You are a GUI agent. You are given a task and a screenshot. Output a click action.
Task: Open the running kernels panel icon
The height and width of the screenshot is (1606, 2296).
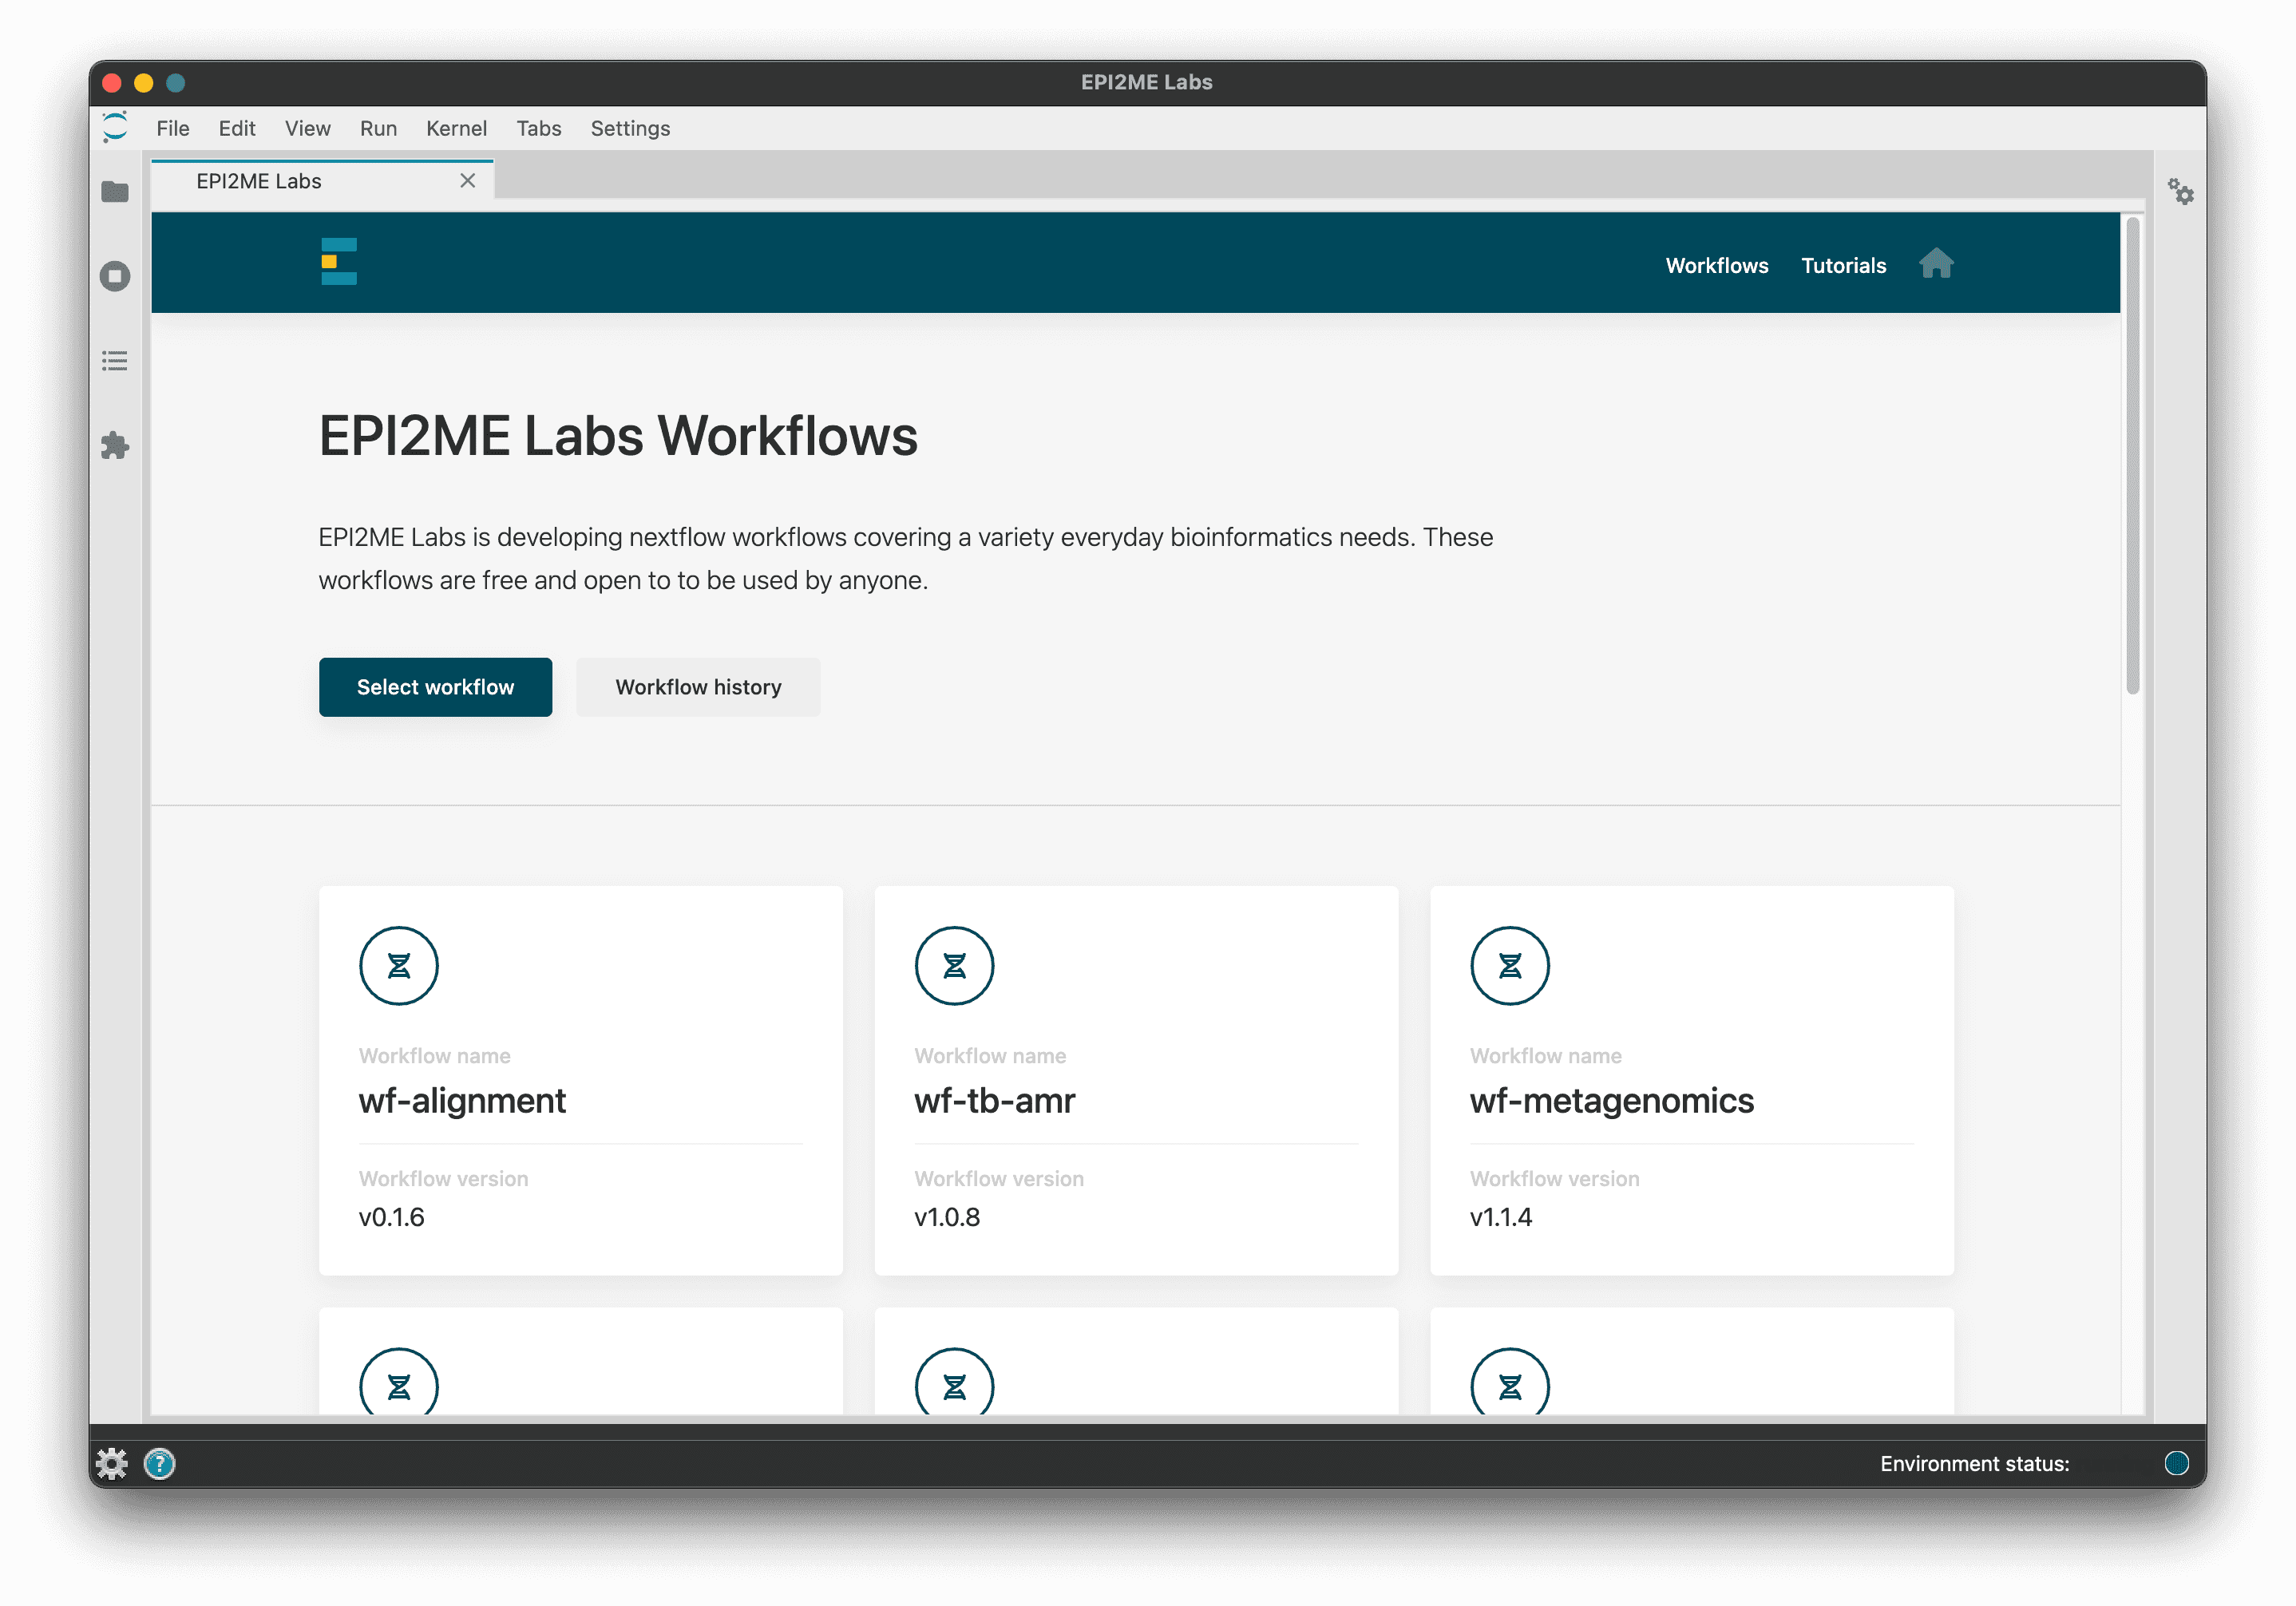[x=114, y=276]
